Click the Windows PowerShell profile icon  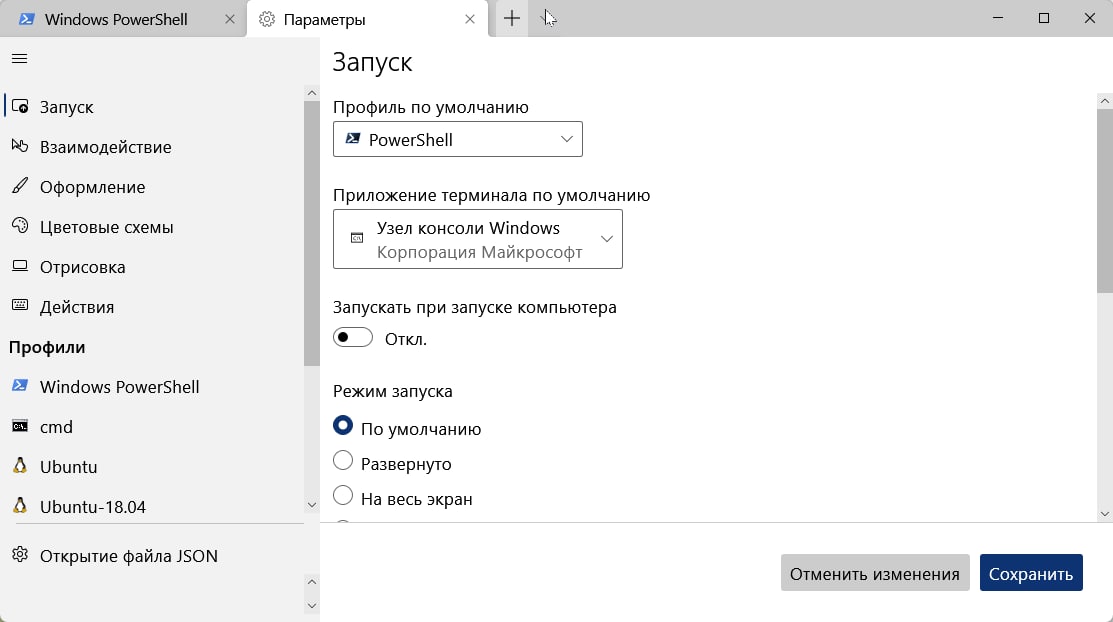(20, 386)
